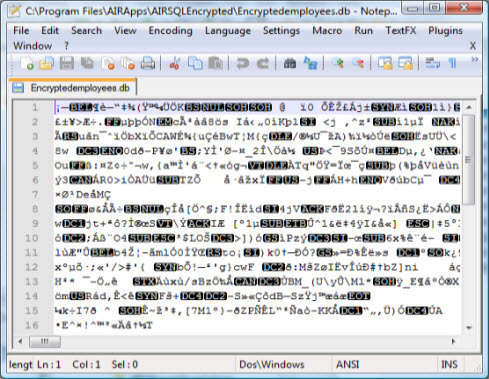The height and width of the screenshot is (379, 489).
Task: Open the Settings menu
Action: (x=281, y=31)
